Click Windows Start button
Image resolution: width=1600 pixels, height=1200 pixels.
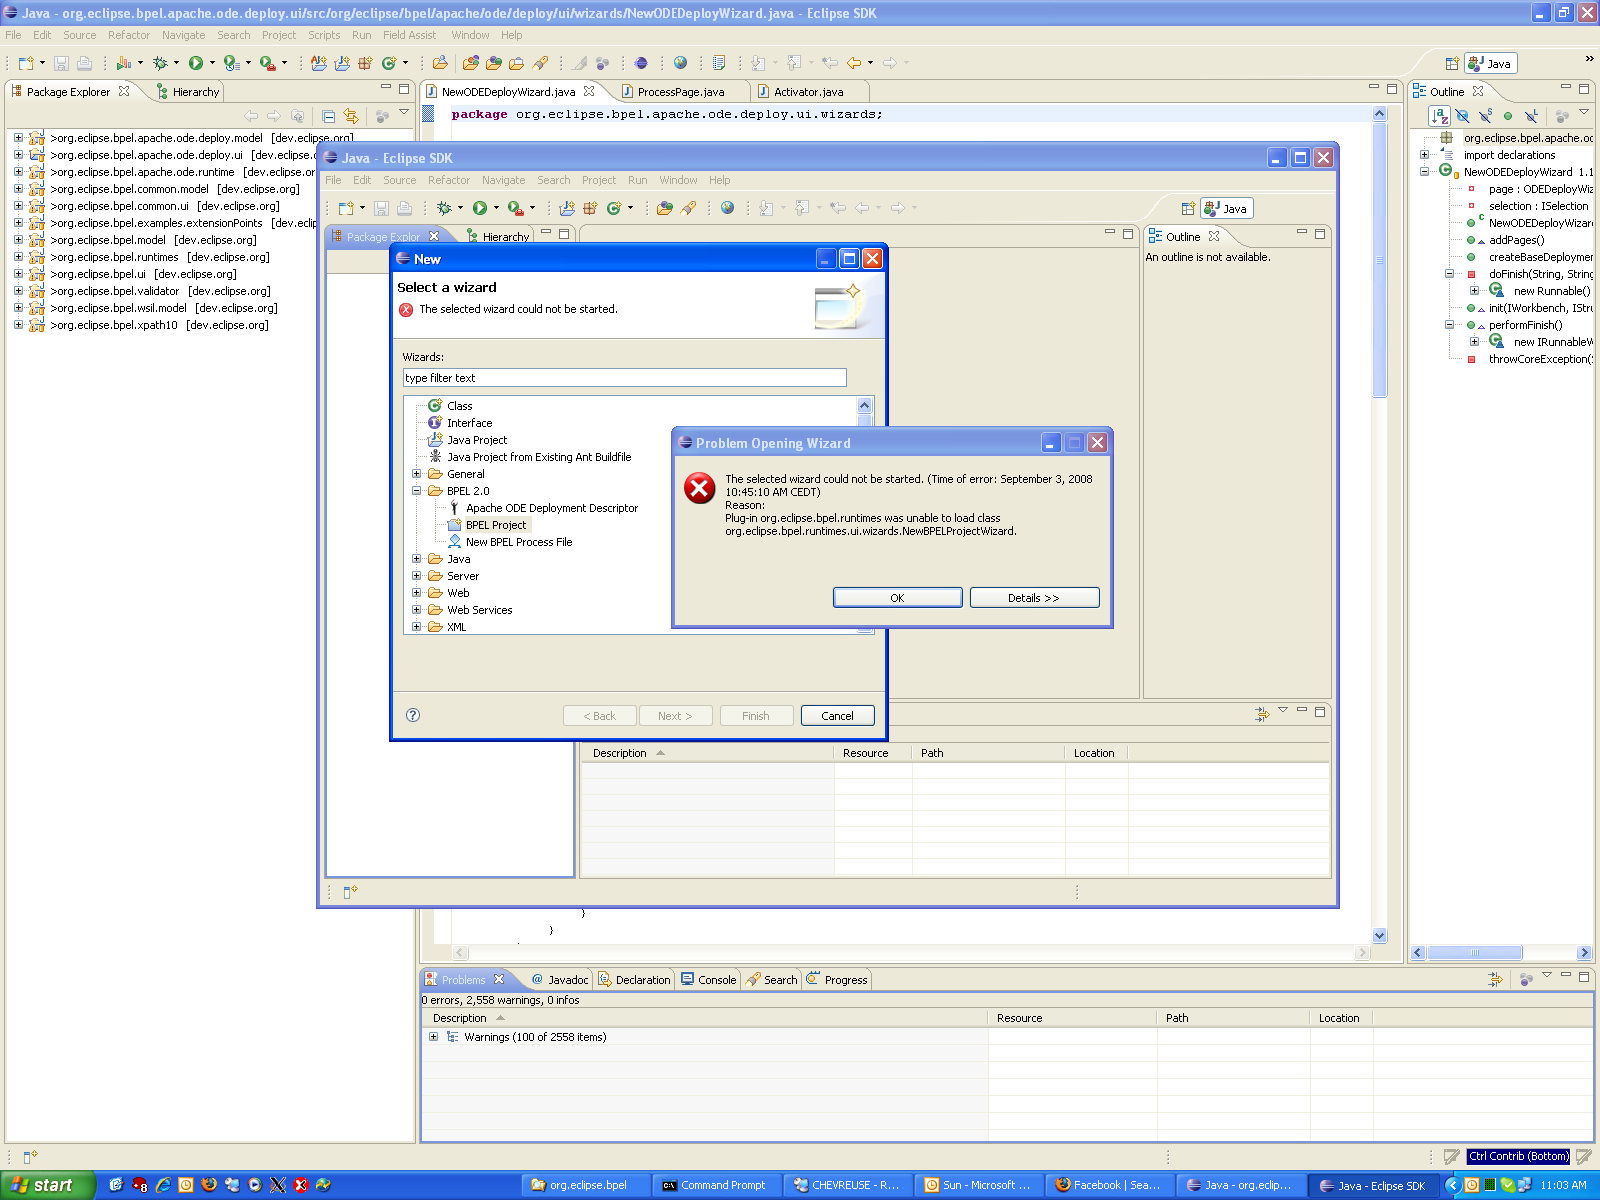[47, 1185]
